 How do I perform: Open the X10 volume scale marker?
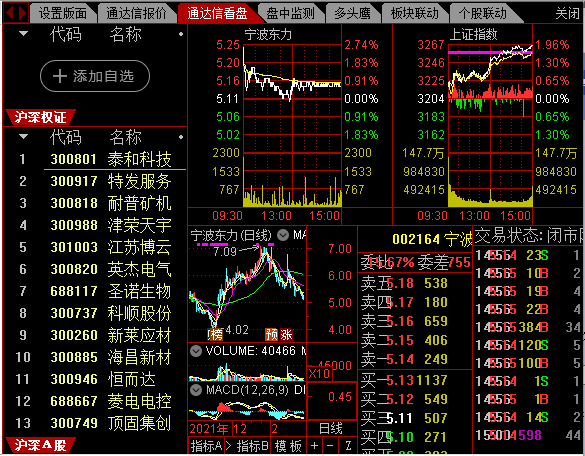coord(319,374)
